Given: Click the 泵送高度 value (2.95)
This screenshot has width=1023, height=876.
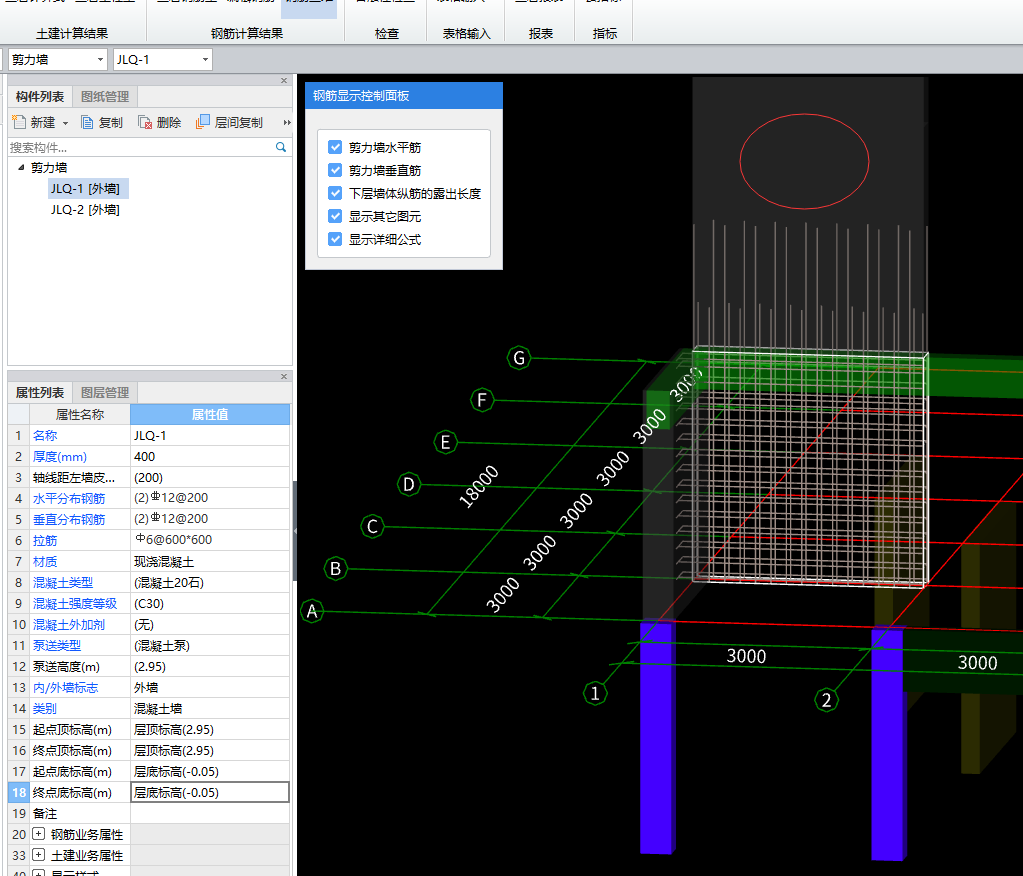Looking at the screenshot, I should [x=210, y=667].
